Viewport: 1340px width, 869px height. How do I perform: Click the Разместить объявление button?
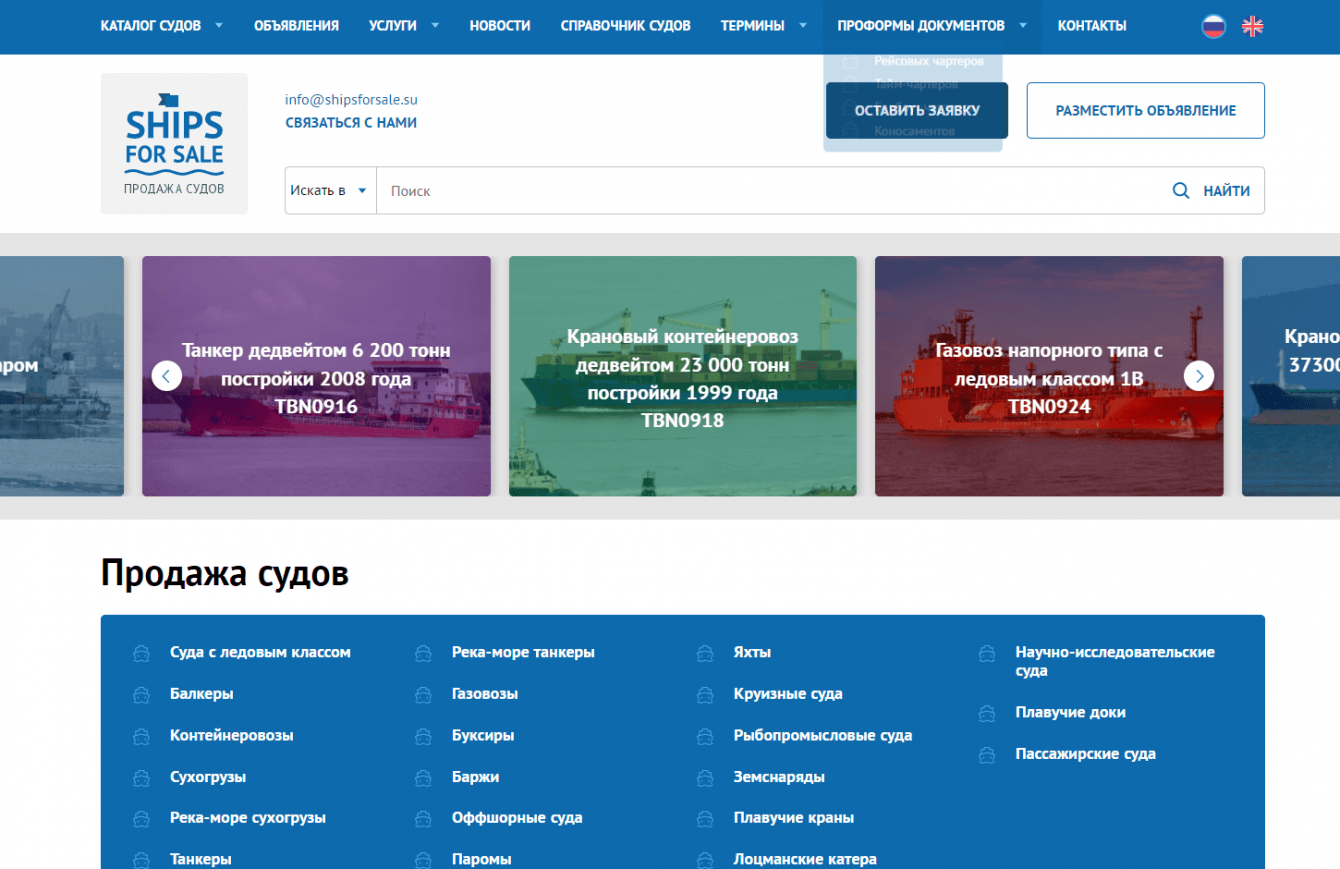pos(1146,110)
